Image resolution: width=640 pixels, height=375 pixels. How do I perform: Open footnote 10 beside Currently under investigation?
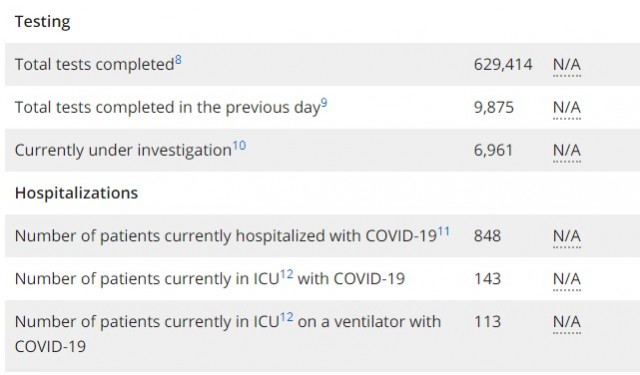(239, 146)
